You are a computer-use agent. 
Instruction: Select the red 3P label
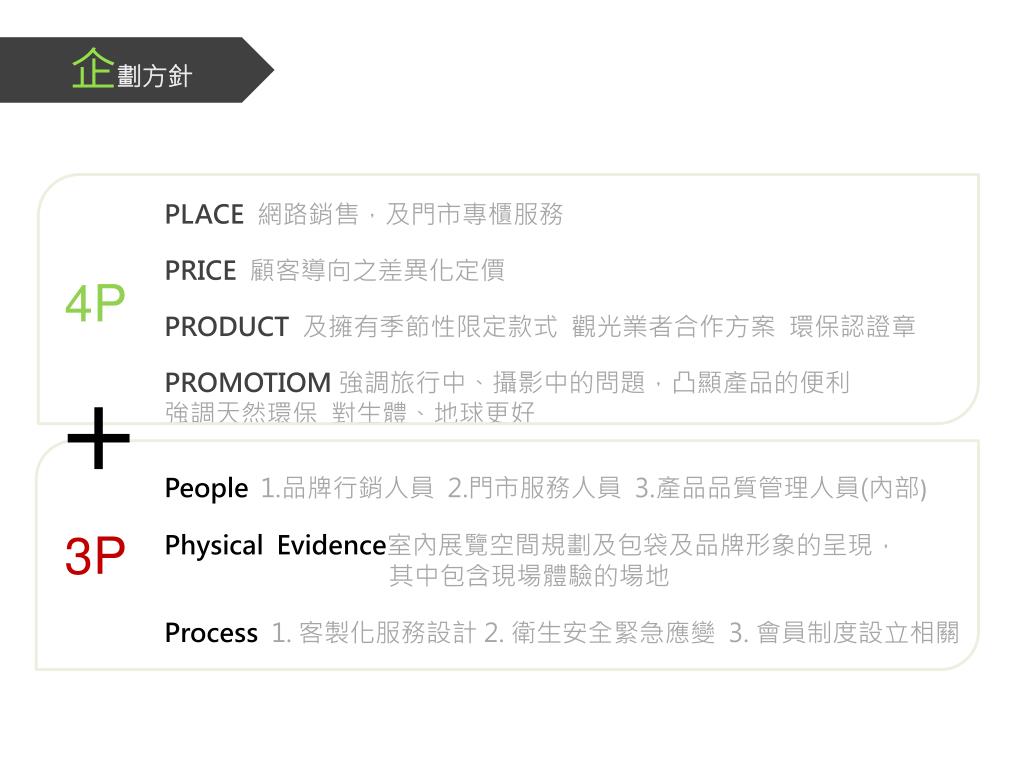[x=95, y=556]
